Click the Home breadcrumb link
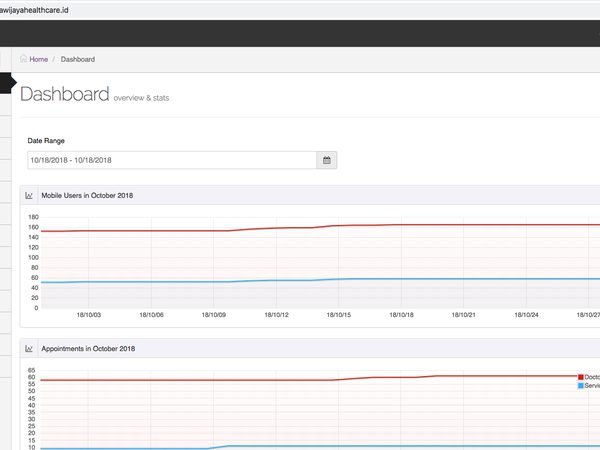 point(39,59)
